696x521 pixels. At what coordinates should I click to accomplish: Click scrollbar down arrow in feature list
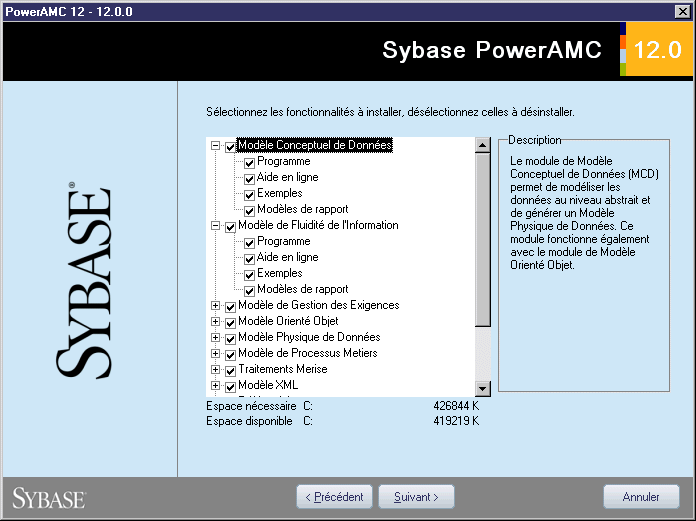point(482,389)
